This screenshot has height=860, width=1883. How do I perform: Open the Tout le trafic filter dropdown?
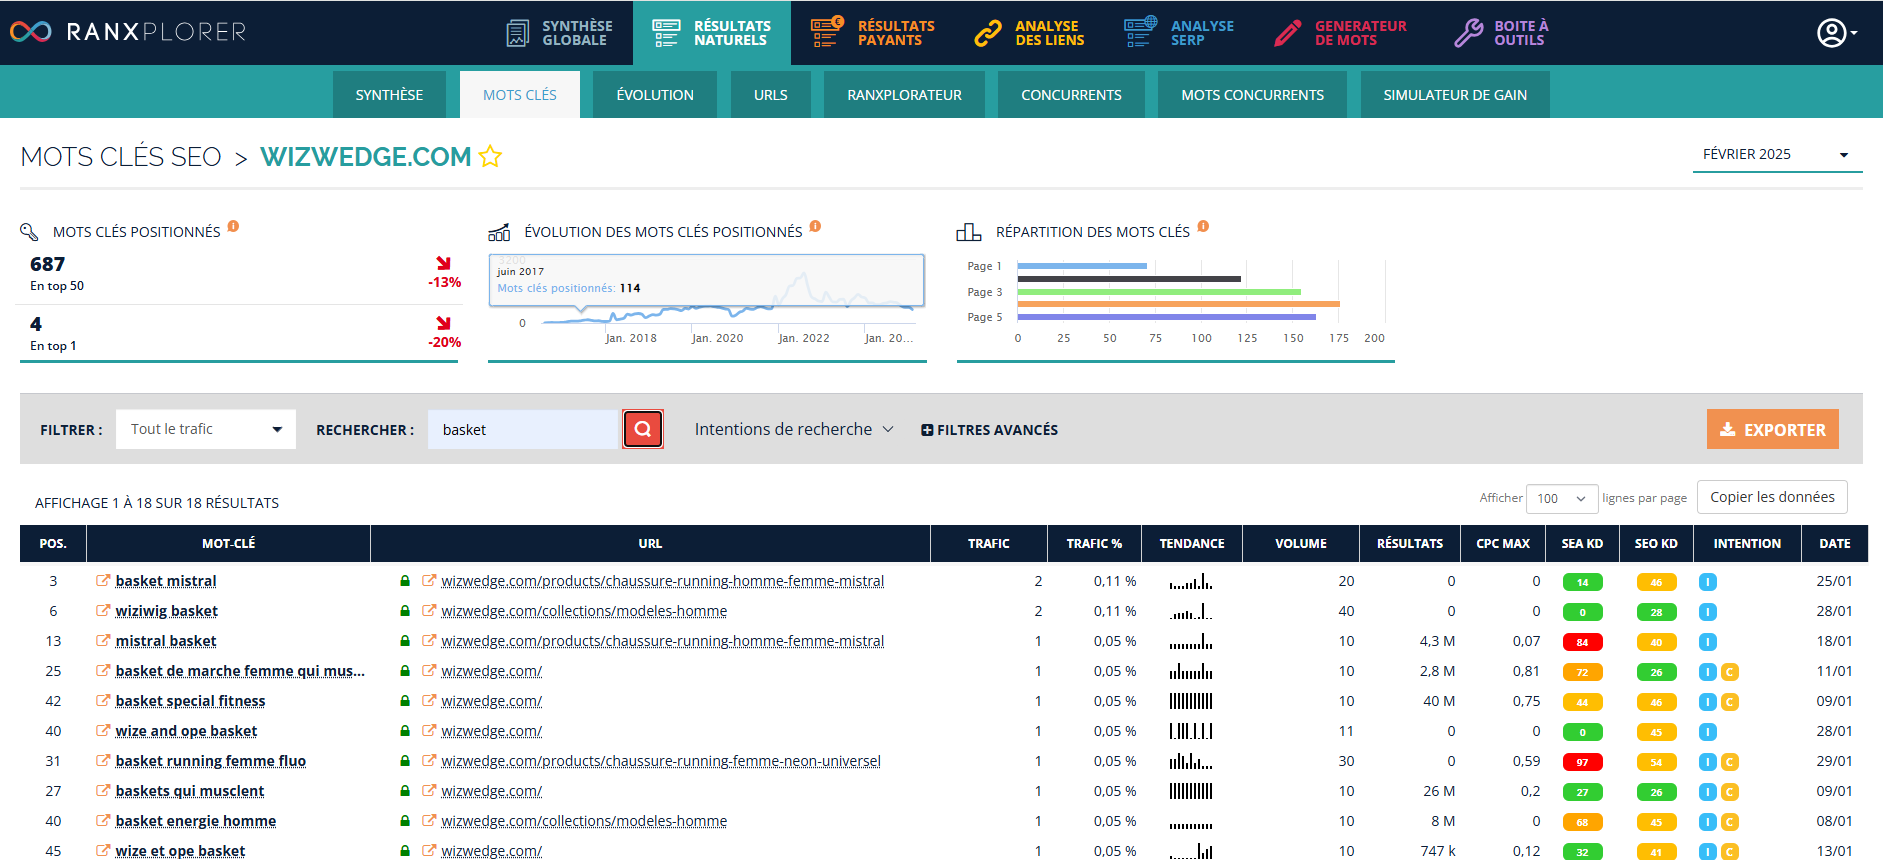click(206, 429)
